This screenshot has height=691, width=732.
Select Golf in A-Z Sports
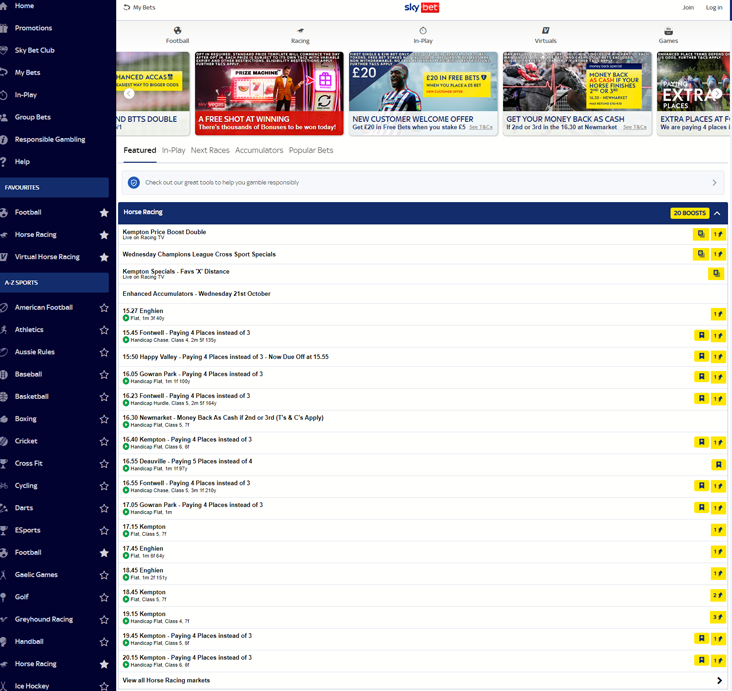click(21, 597)
